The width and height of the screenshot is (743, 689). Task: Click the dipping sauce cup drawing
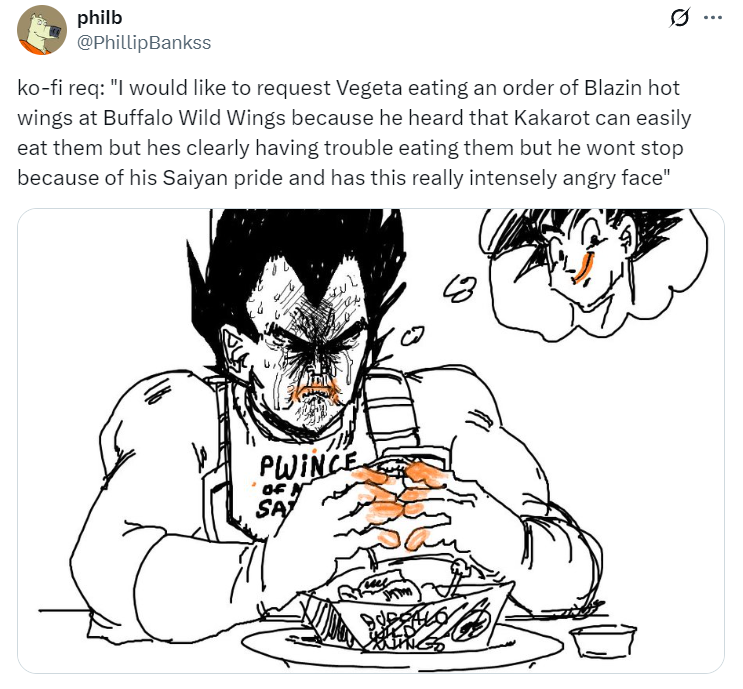pos(603,641)
